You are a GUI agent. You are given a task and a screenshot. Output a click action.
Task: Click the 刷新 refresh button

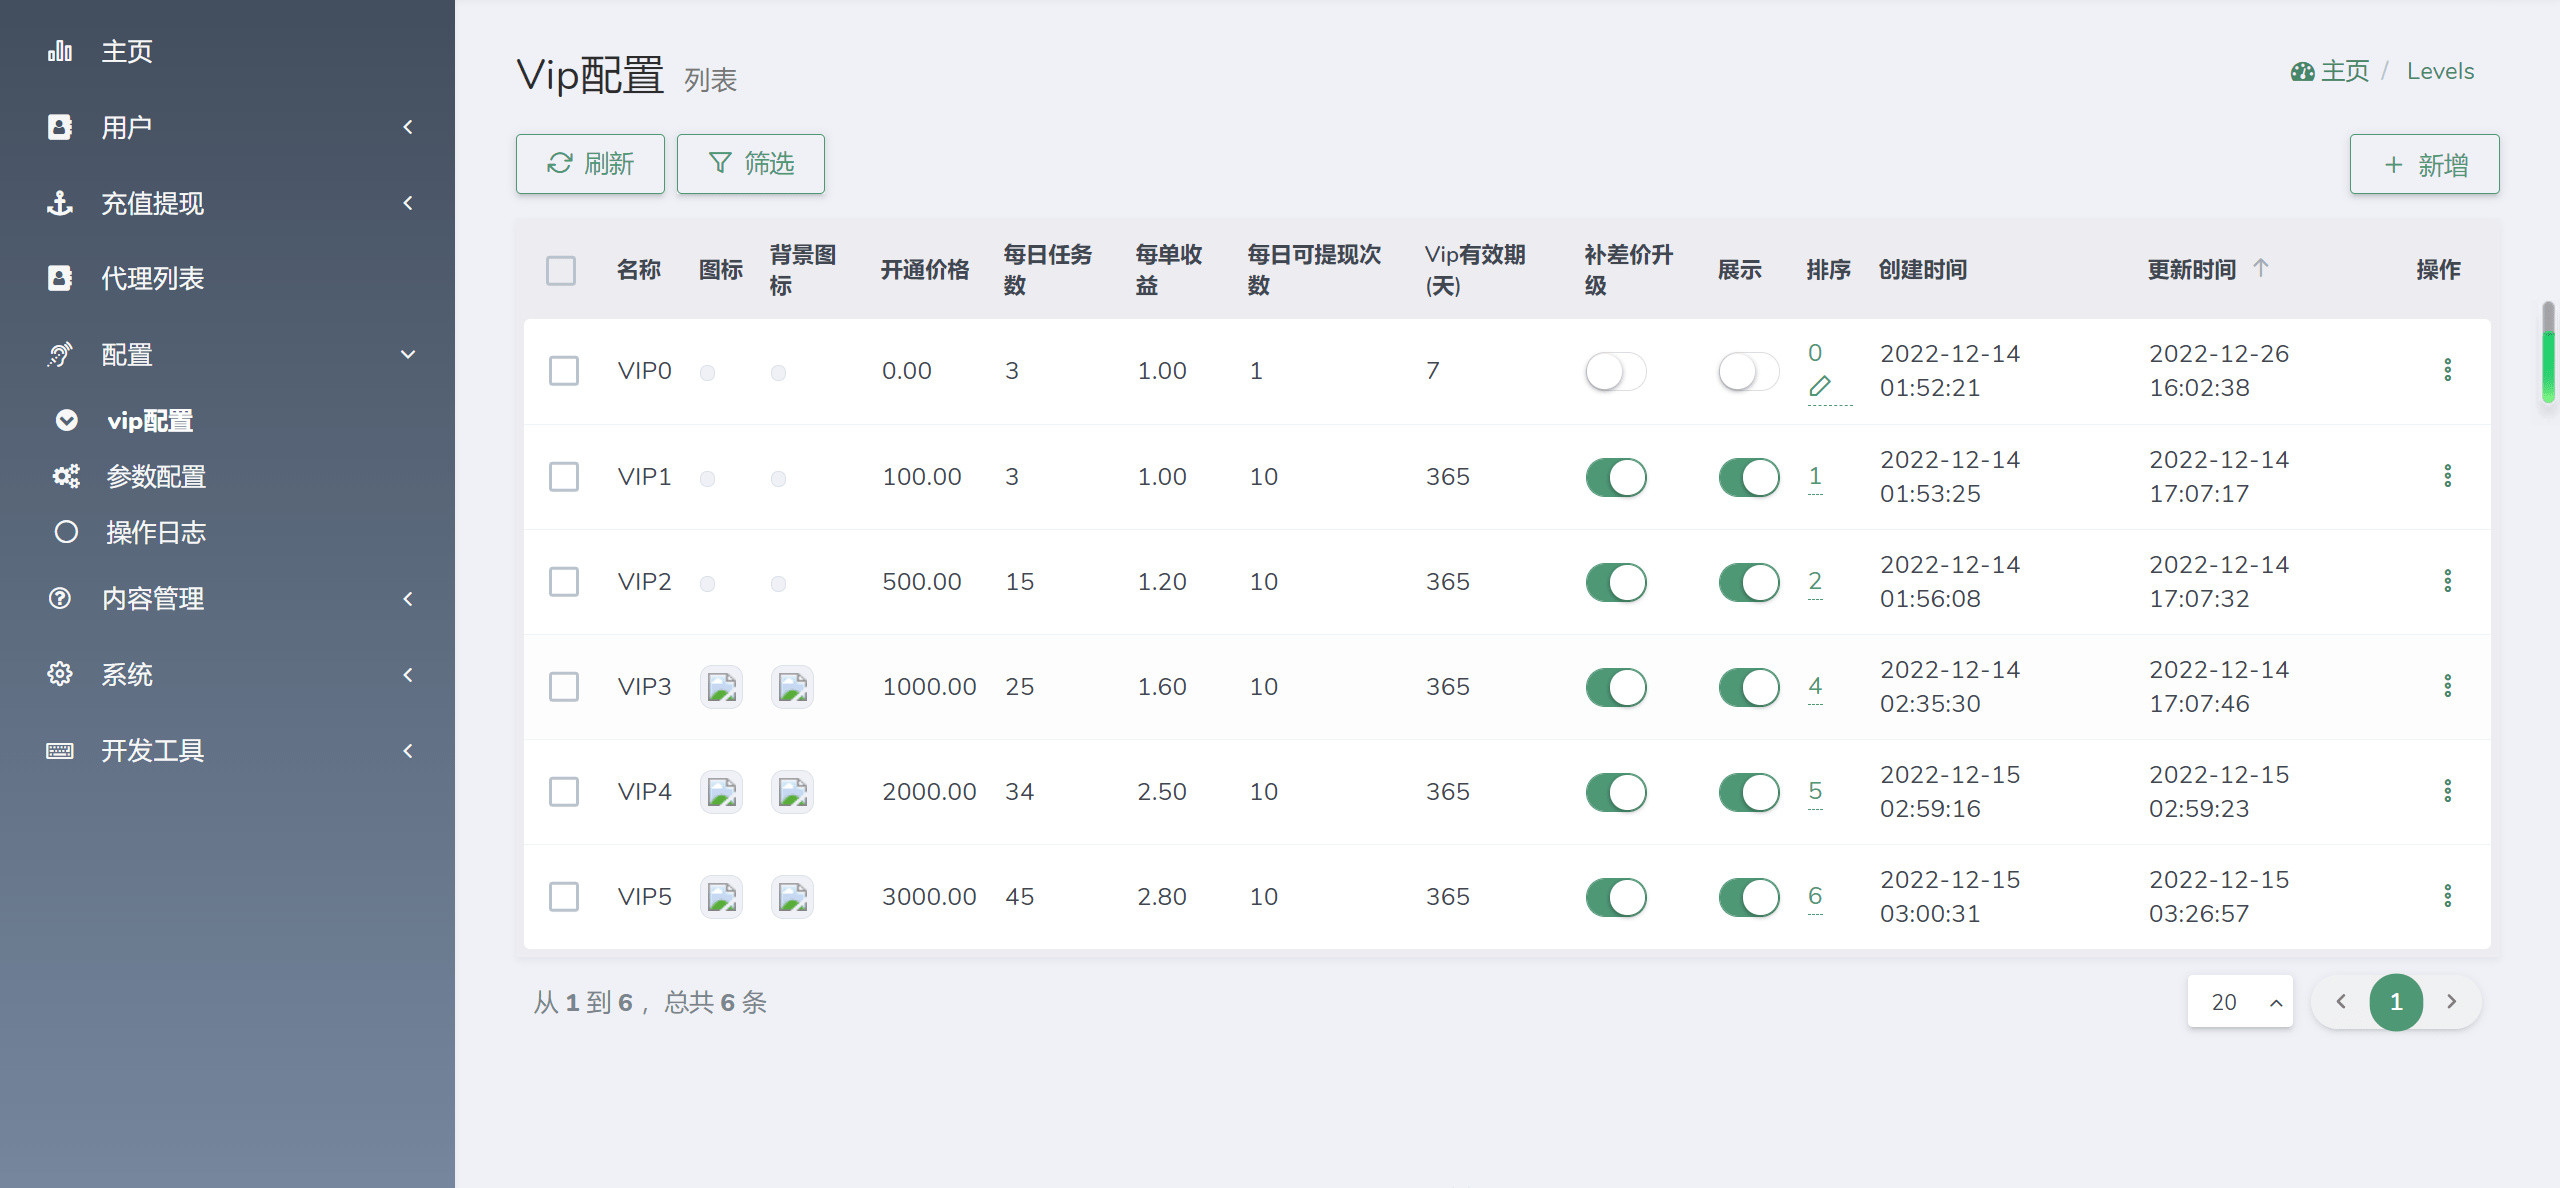point(590,164)
